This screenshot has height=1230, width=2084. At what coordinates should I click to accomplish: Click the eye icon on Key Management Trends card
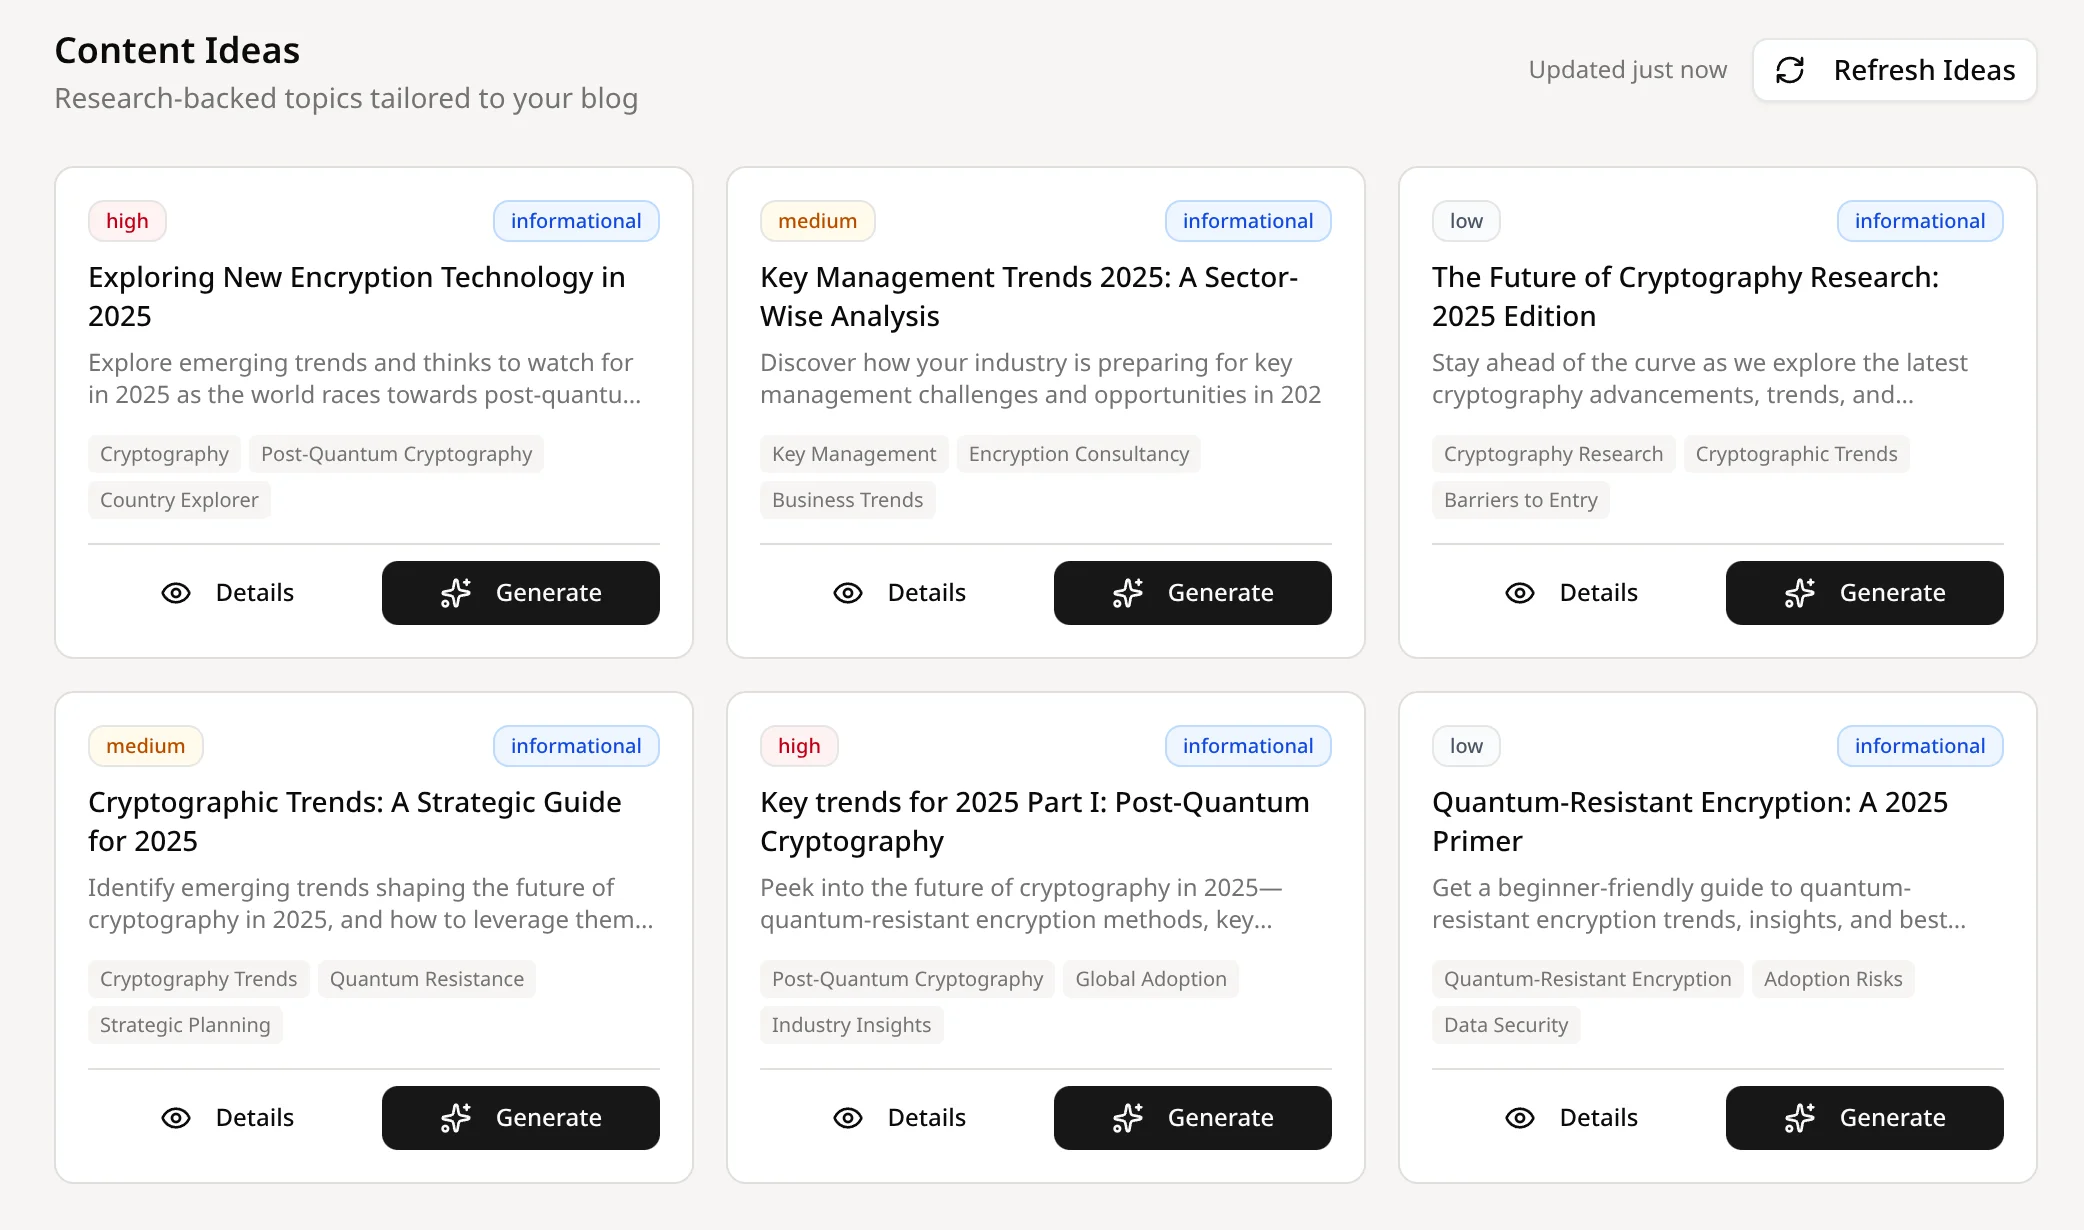(x=848, y=593)
